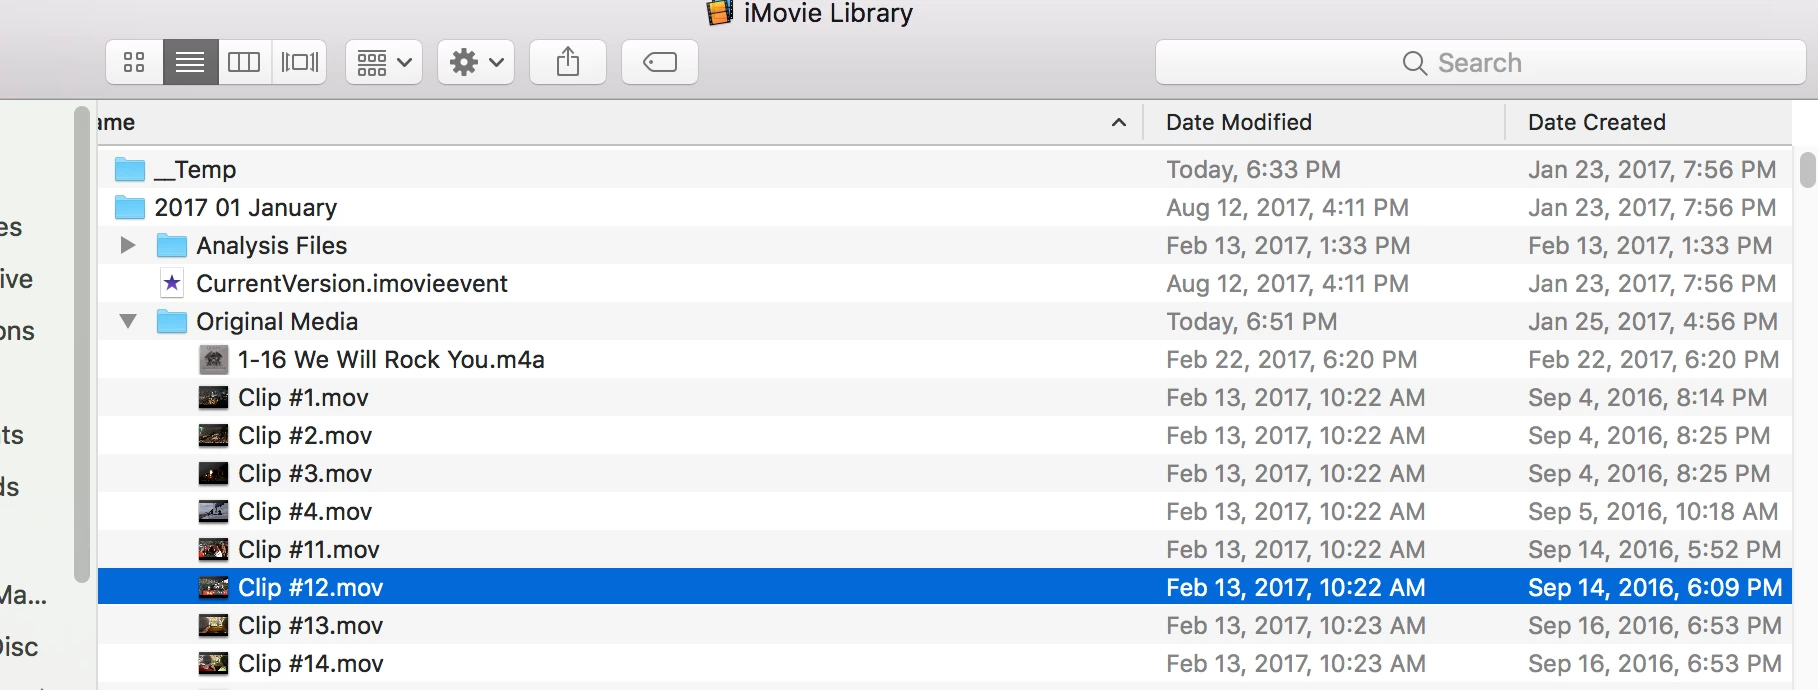Viewport: 1818px width, 690px height.
Task: Select the _Temp folder icon
Action: (130, 169)
